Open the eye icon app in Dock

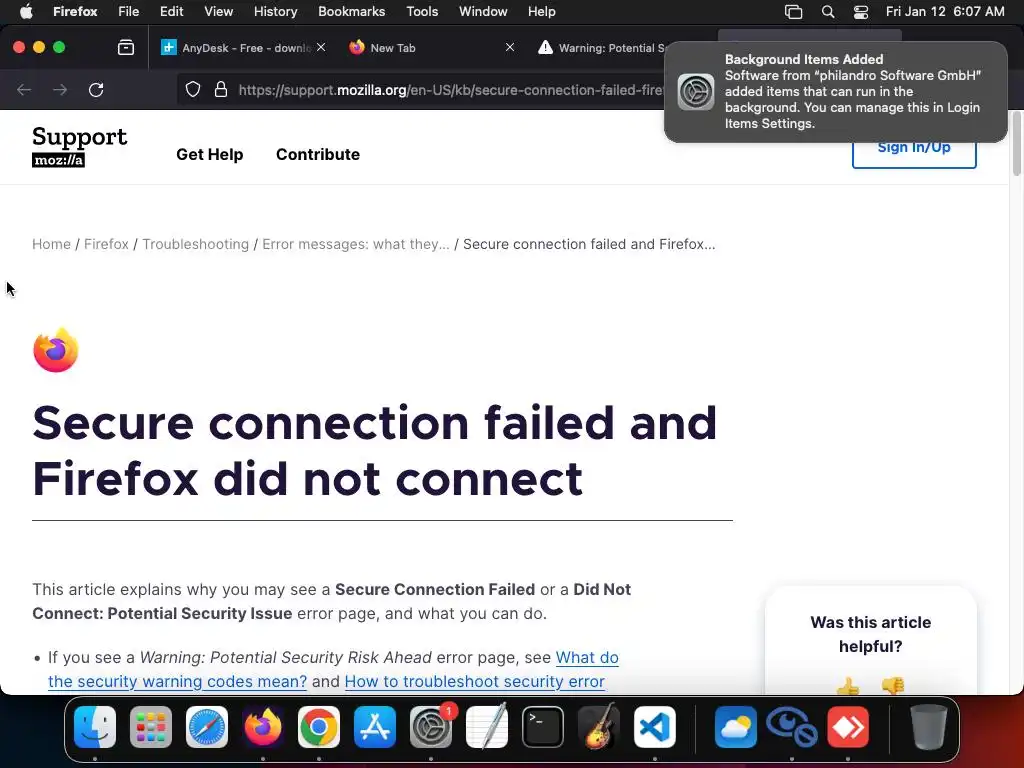click(792, 727)
